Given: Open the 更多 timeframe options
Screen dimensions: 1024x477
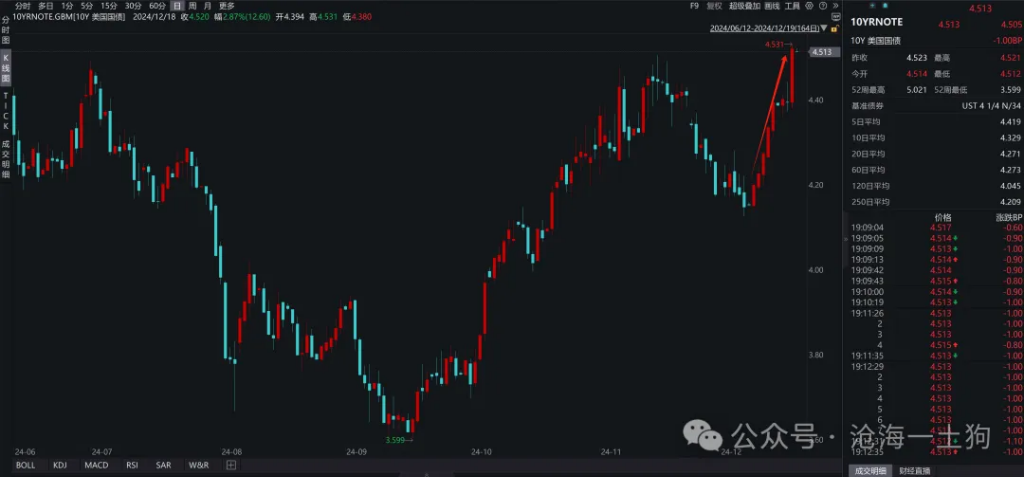Looking at the screenshot, I should coord(226,6).
